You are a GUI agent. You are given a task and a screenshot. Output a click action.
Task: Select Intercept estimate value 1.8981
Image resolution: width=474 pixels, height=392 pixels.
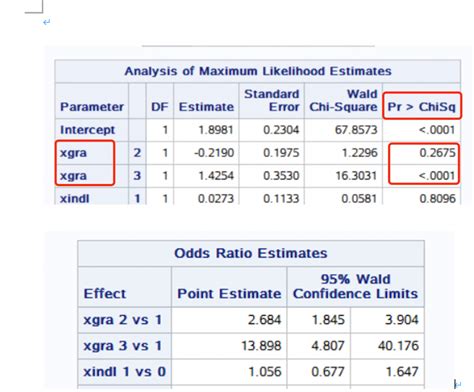pyautogui.click(x=216, y=130)
